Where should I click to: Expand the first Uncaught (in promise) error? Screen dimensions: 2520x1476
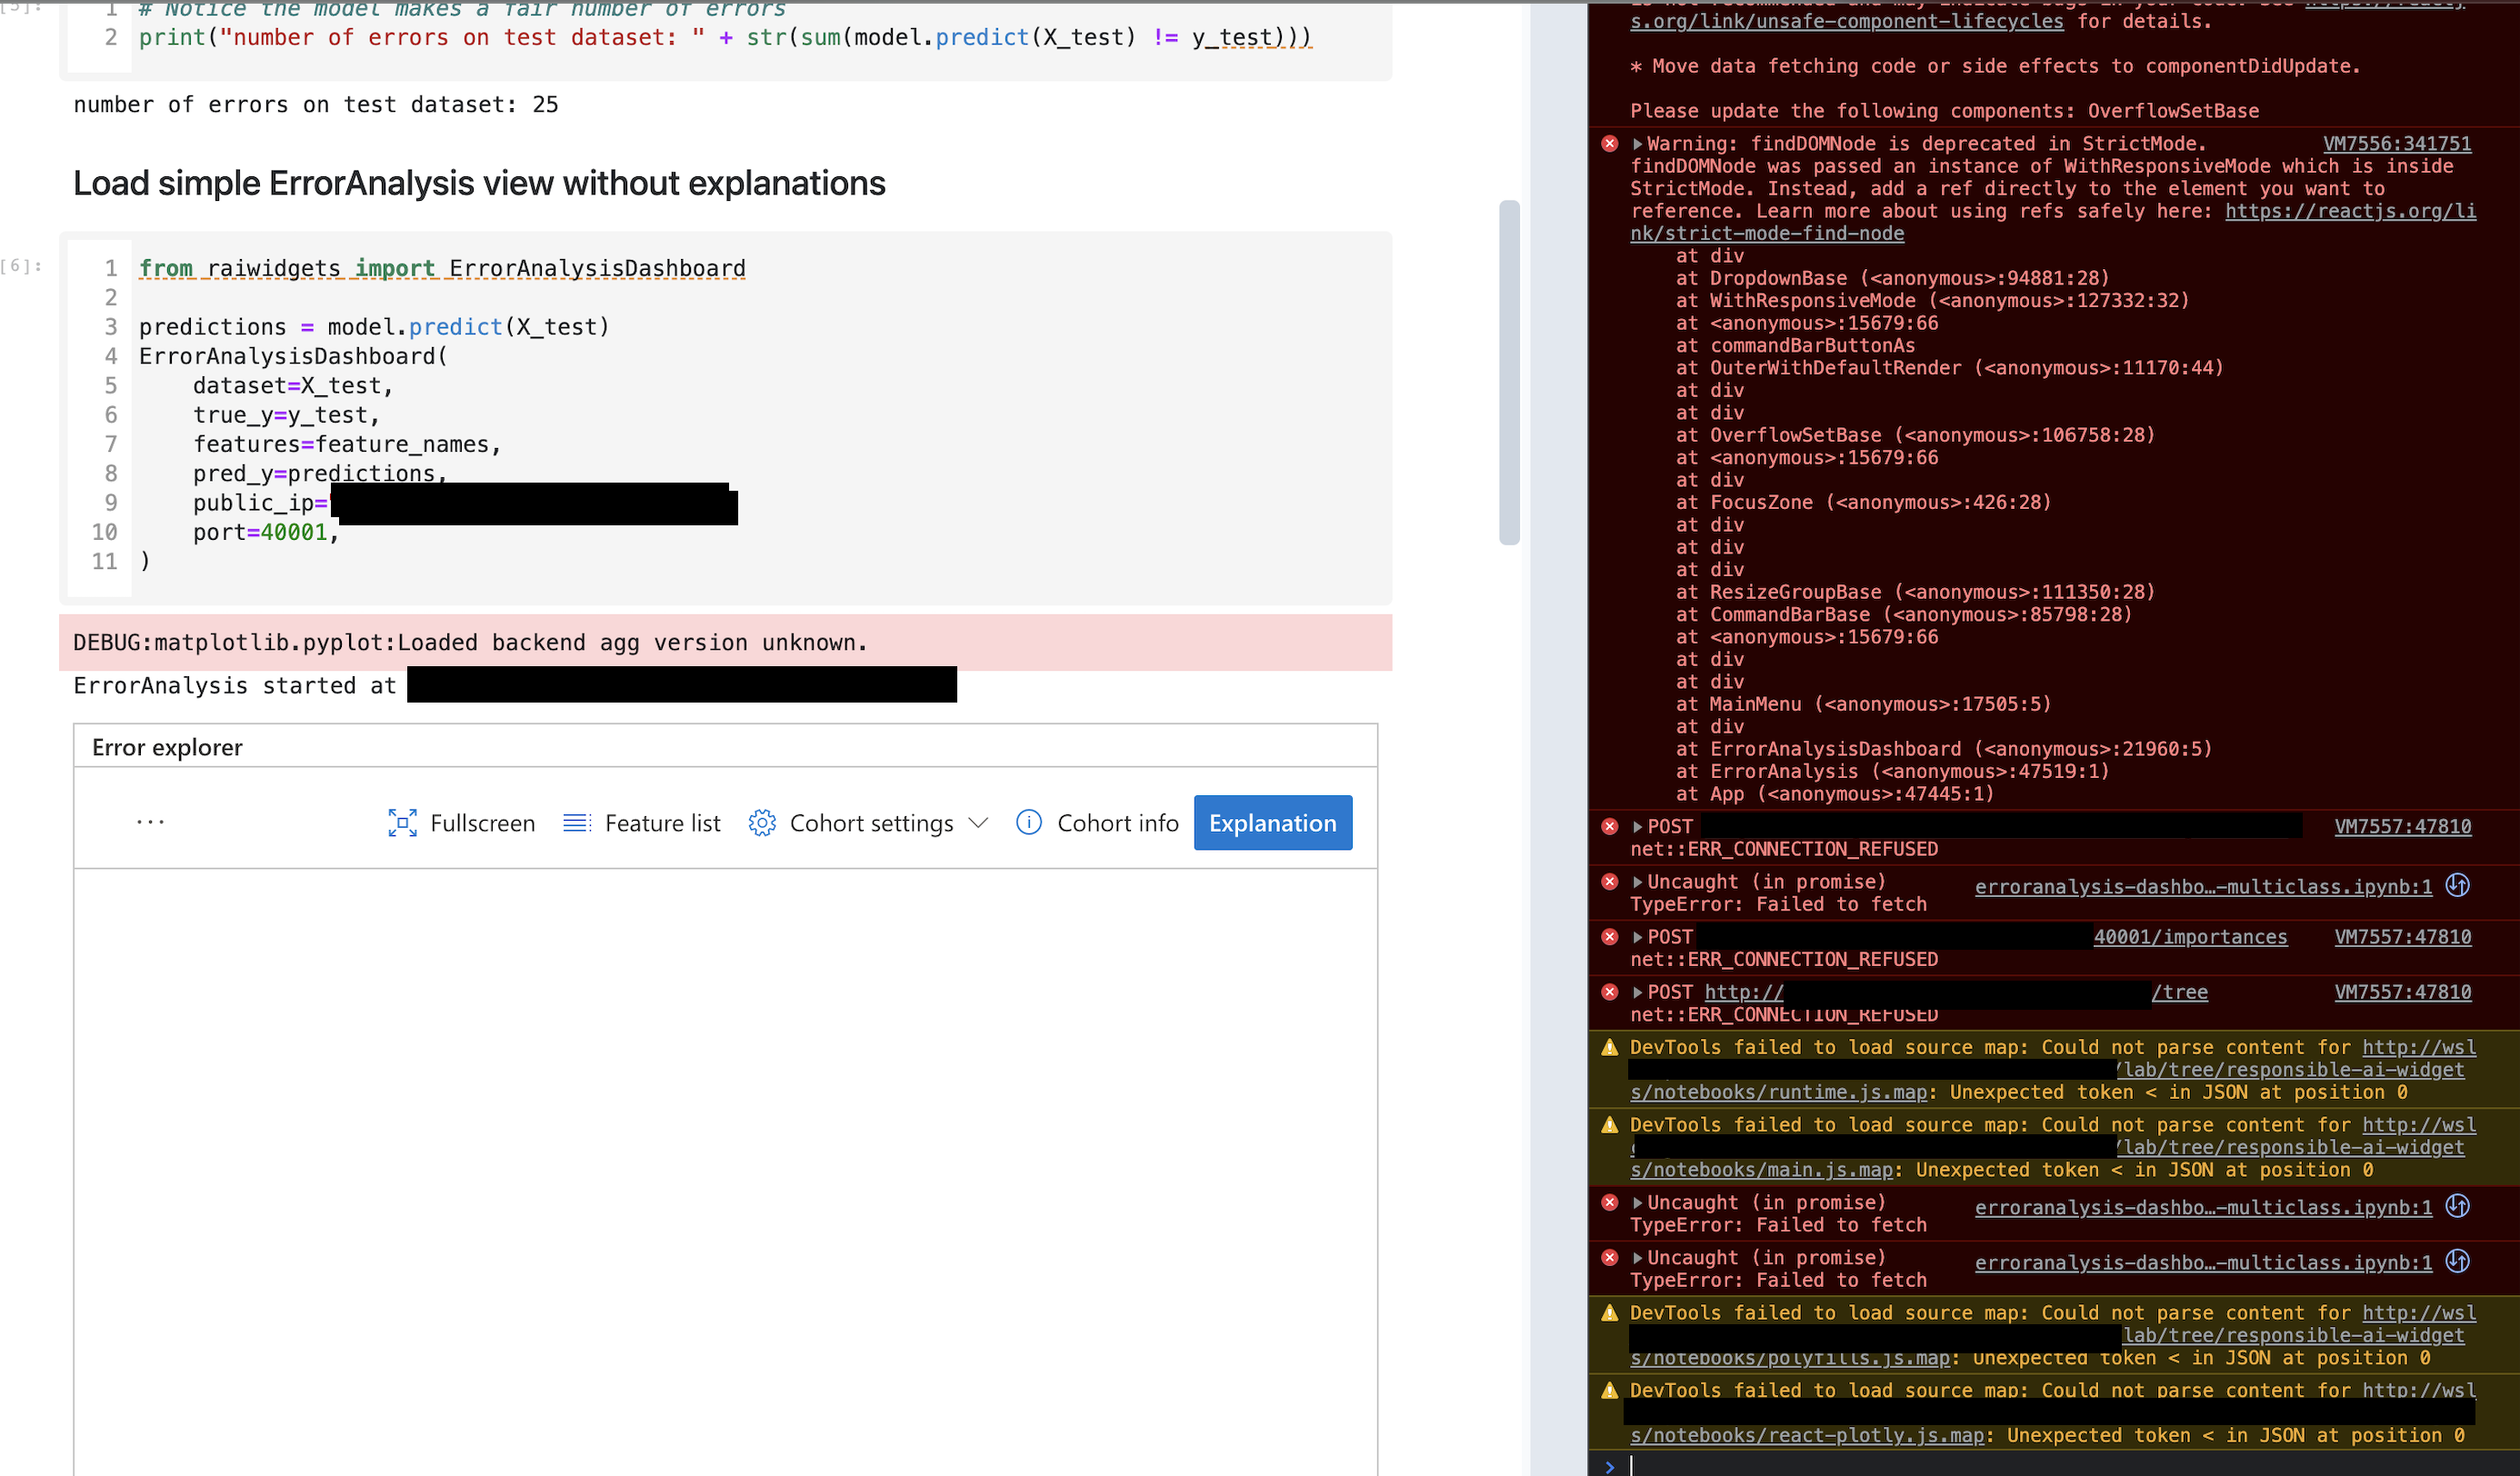point(1637,882)
